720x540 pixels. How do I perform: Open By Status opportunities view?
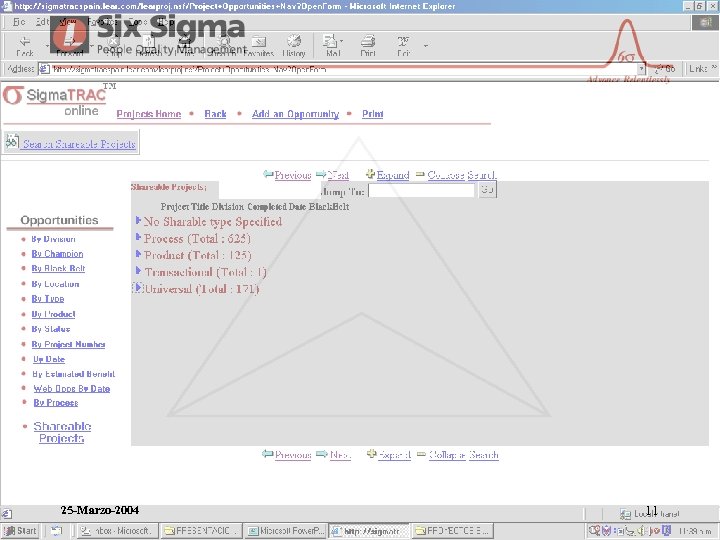[x=51, y=329]
